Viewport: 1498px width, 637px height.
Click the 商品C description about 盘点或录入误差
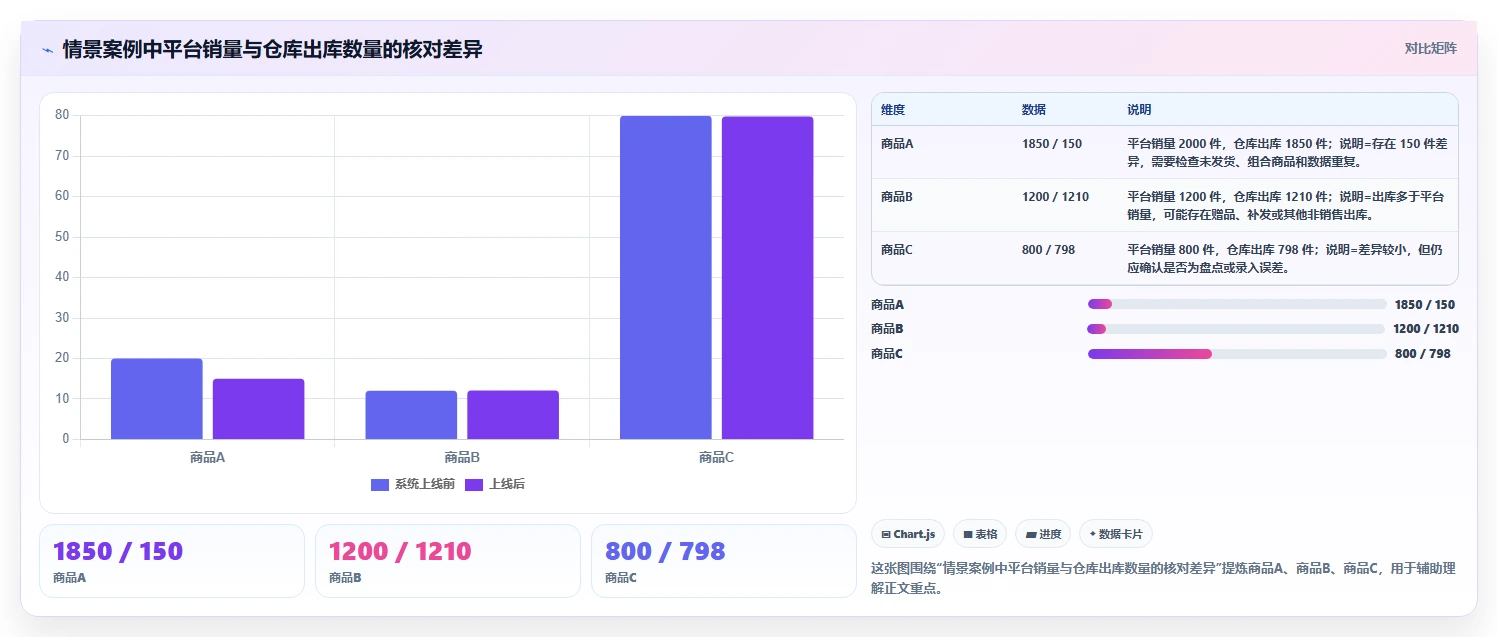pos(1287,259)
